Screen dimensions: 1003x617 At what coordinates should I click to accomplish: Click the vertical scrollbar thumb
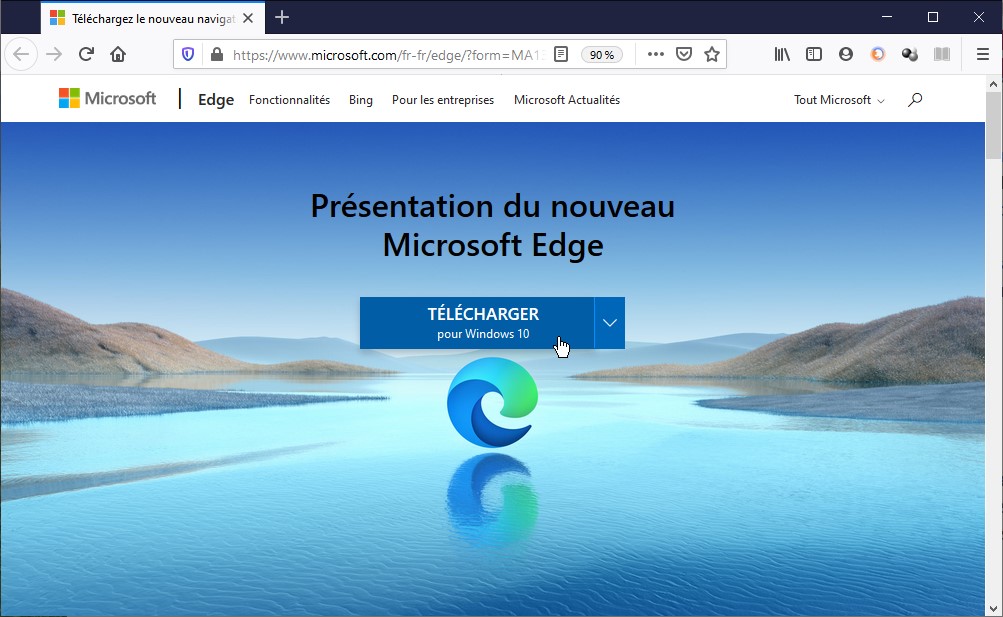click(993, 125)
